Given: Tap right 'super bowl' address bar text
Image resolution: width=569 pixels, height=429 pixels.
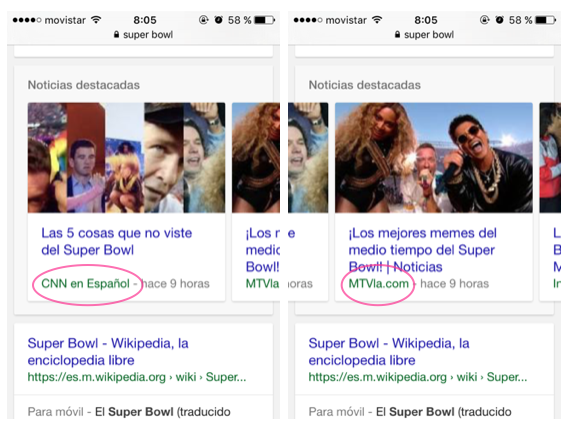Looking at the screenshot, I should point(429,35).
